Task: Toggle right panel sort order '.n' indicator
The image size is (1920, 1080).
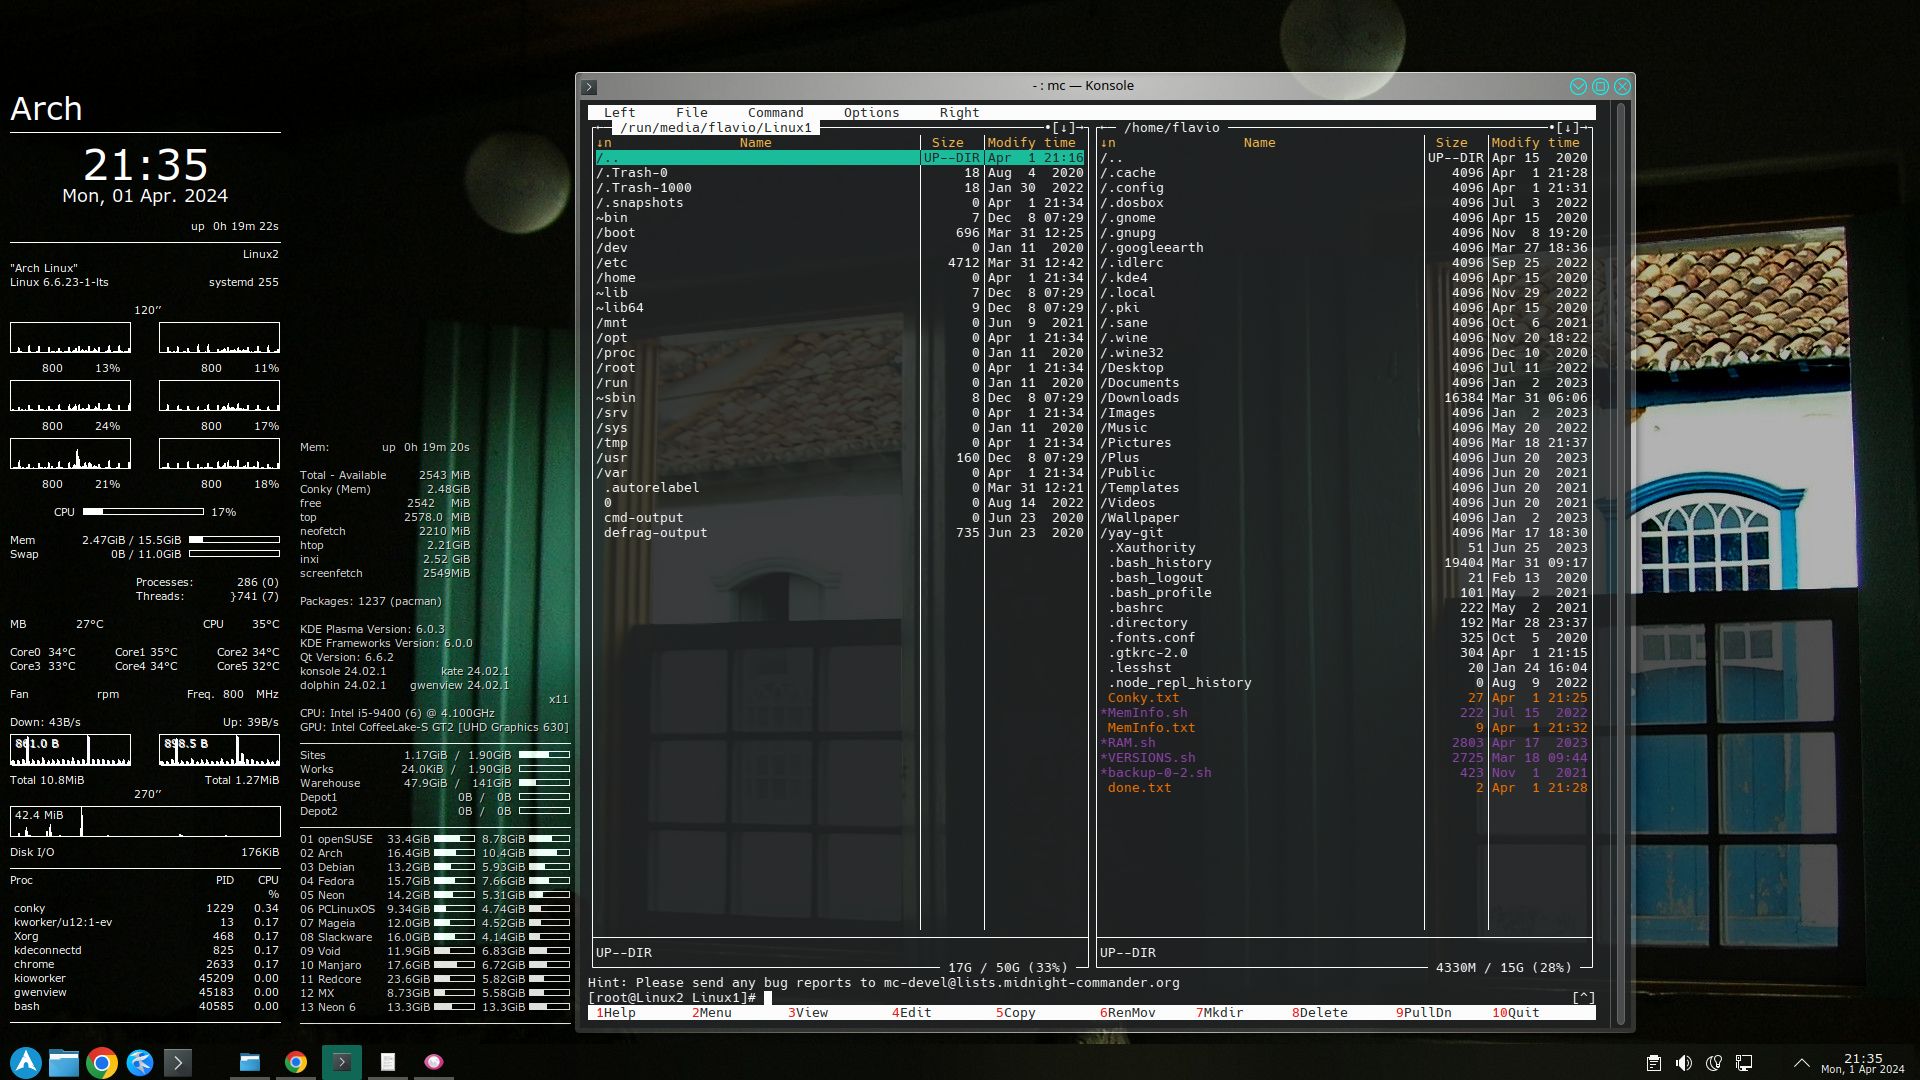Action: 1108,143
